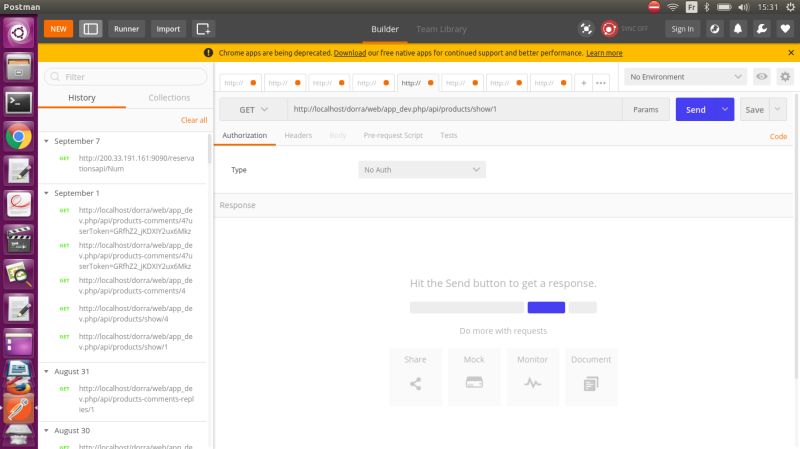Click the history Filter search field
Image resolution: width=800 pixels, height=449 pixels.
coord(126,77)
